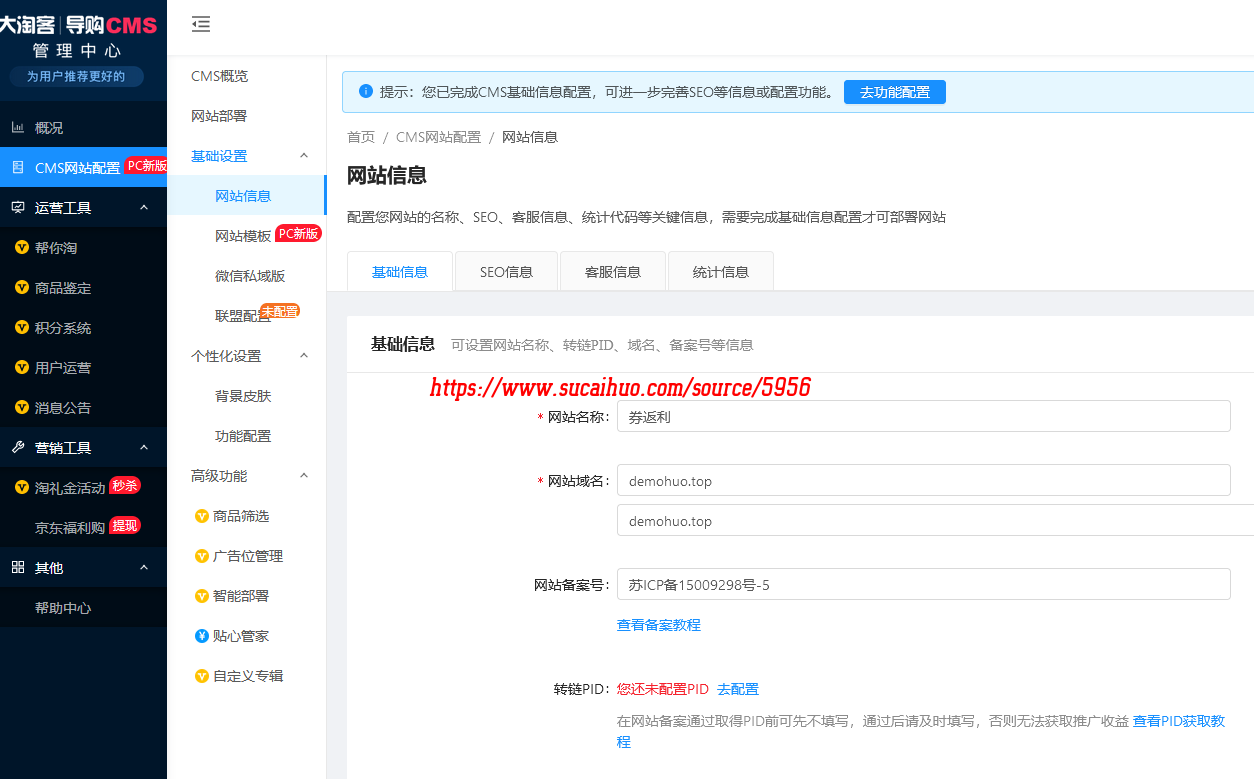Collapse the 运营工具 group arrow
This screenshot has height=779, width=1254.
tap(144, 208)
